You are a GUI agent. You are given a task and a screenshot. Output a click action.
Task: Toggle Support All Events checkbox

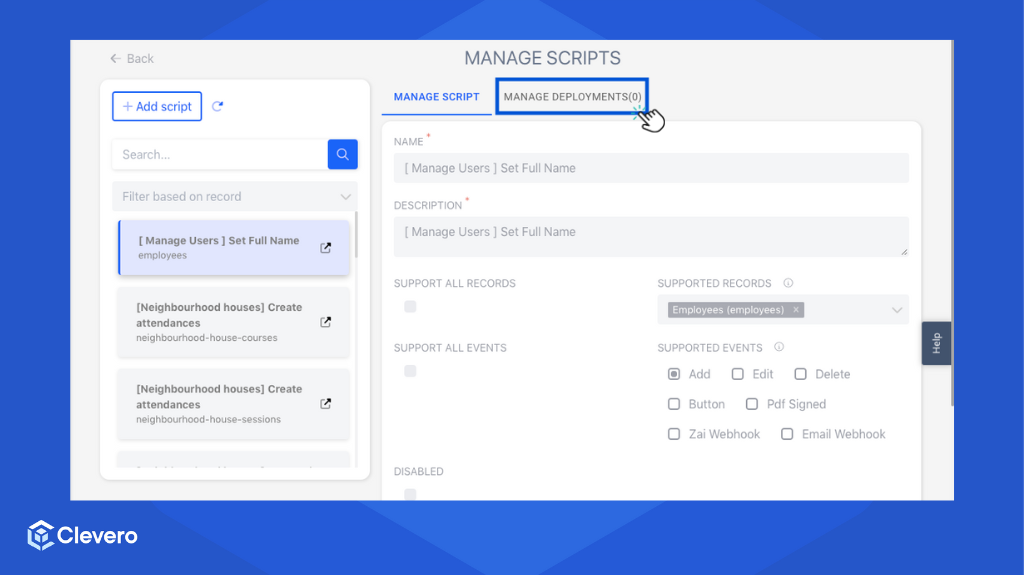410,371
